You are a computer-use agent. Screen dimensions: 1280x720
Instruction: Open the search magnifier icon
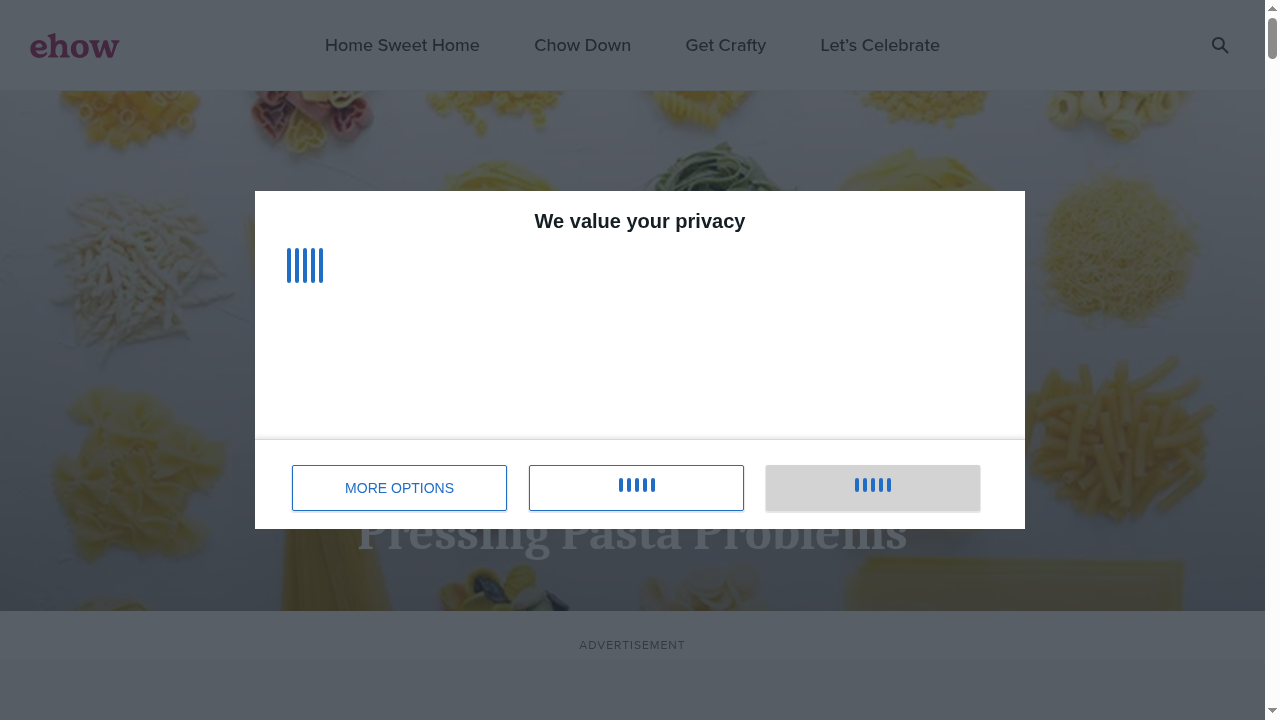(x=1220, y=45)
